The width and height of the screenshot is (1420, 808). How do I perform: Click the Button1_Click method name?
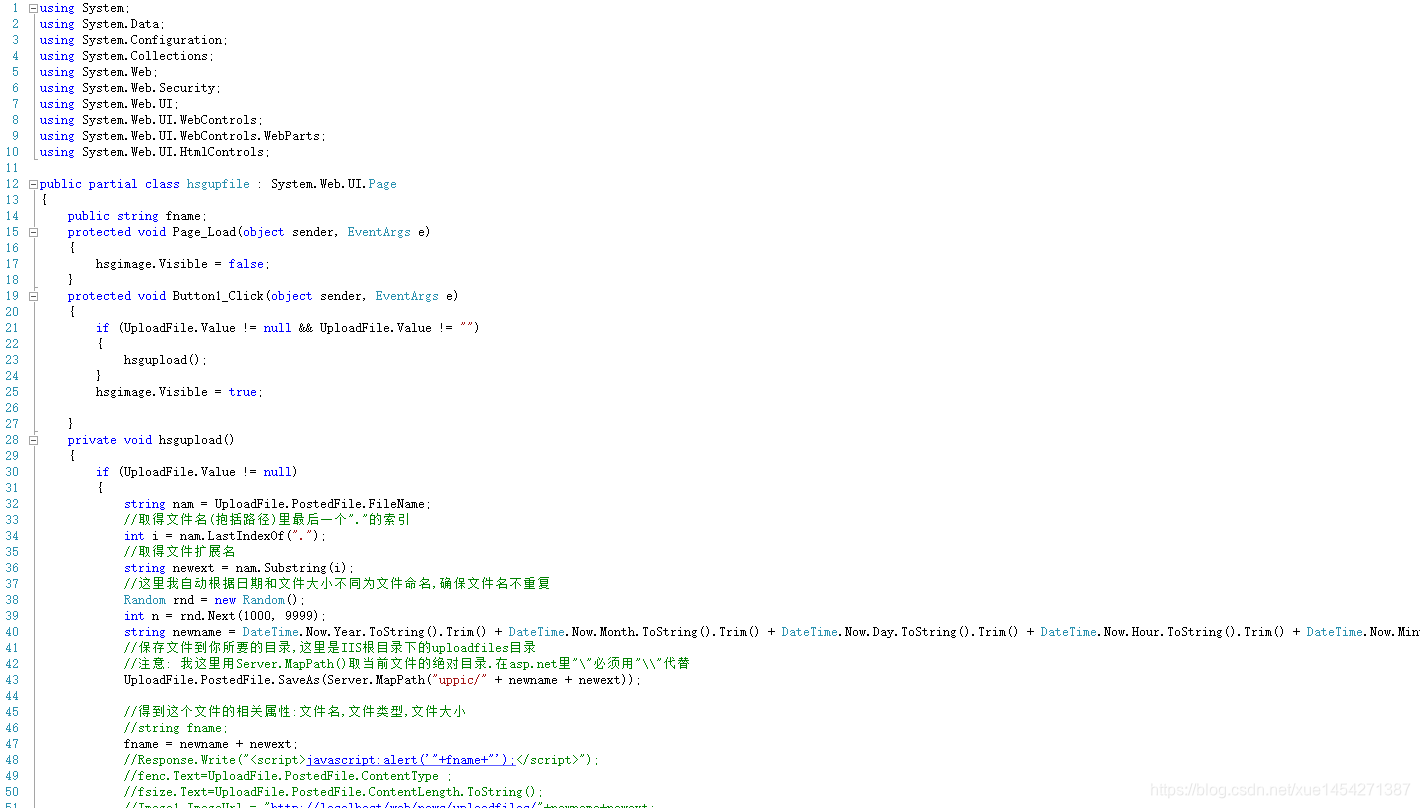point(218,296)
